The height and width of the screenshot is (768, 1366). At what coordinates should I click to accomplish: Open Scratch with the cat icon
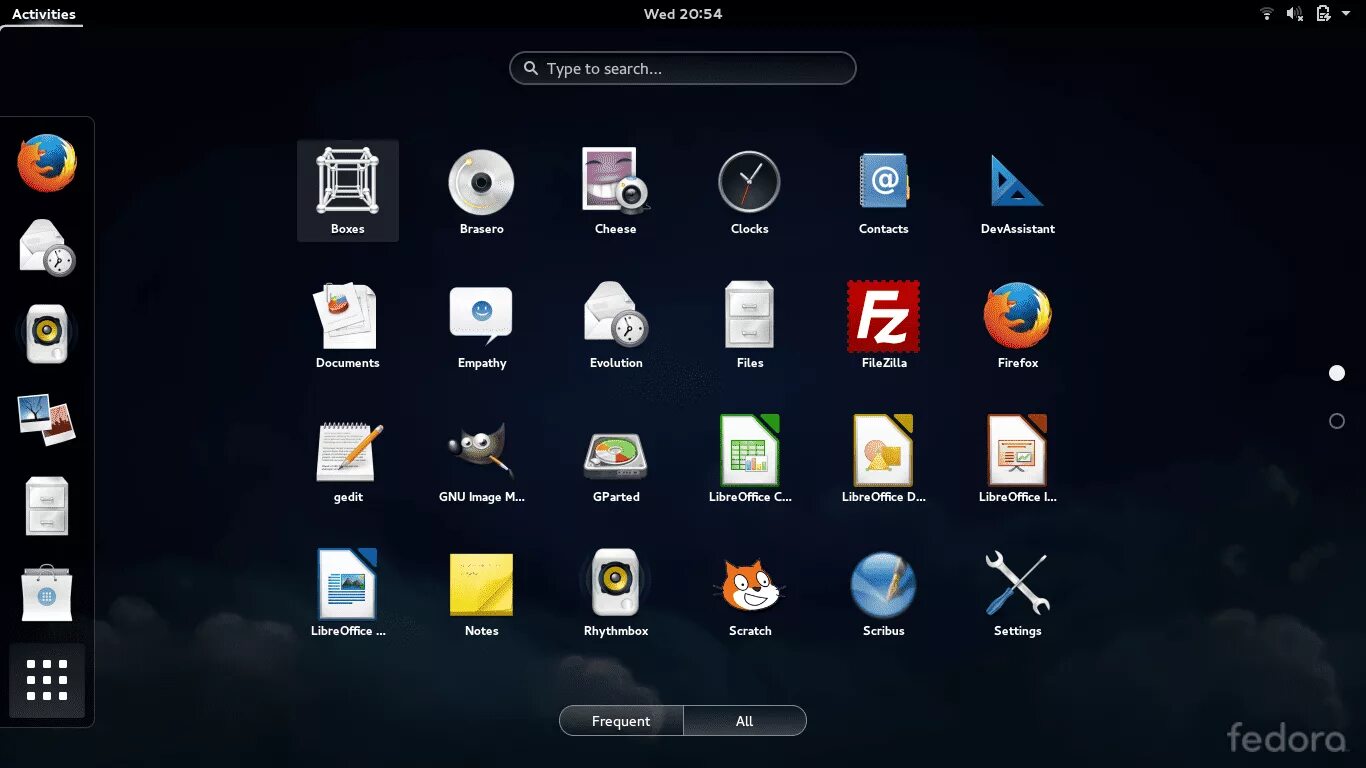point(749,592)
